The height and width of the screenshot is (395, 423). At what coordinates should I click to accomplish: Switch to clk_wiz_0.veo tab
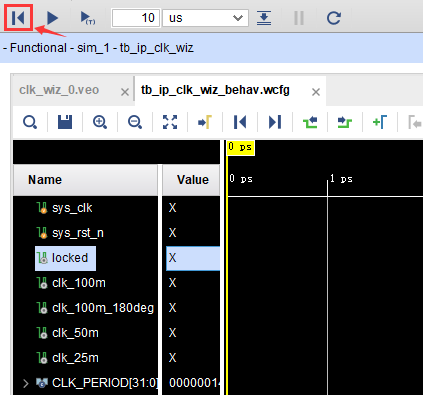pos(59,90)
